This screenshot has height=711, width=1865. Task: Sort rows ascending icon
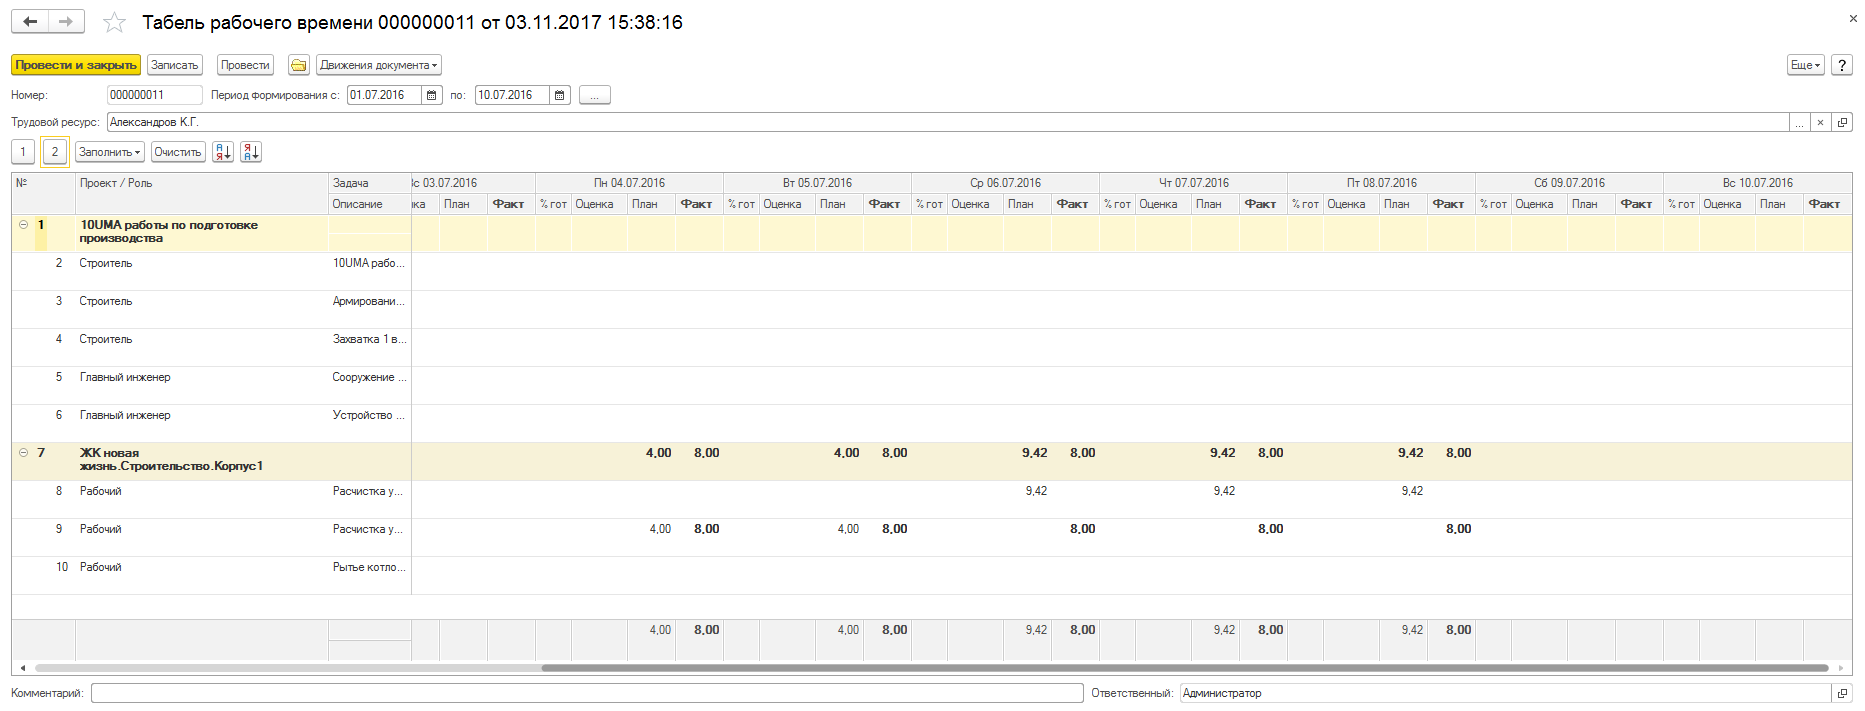[223, 152]
